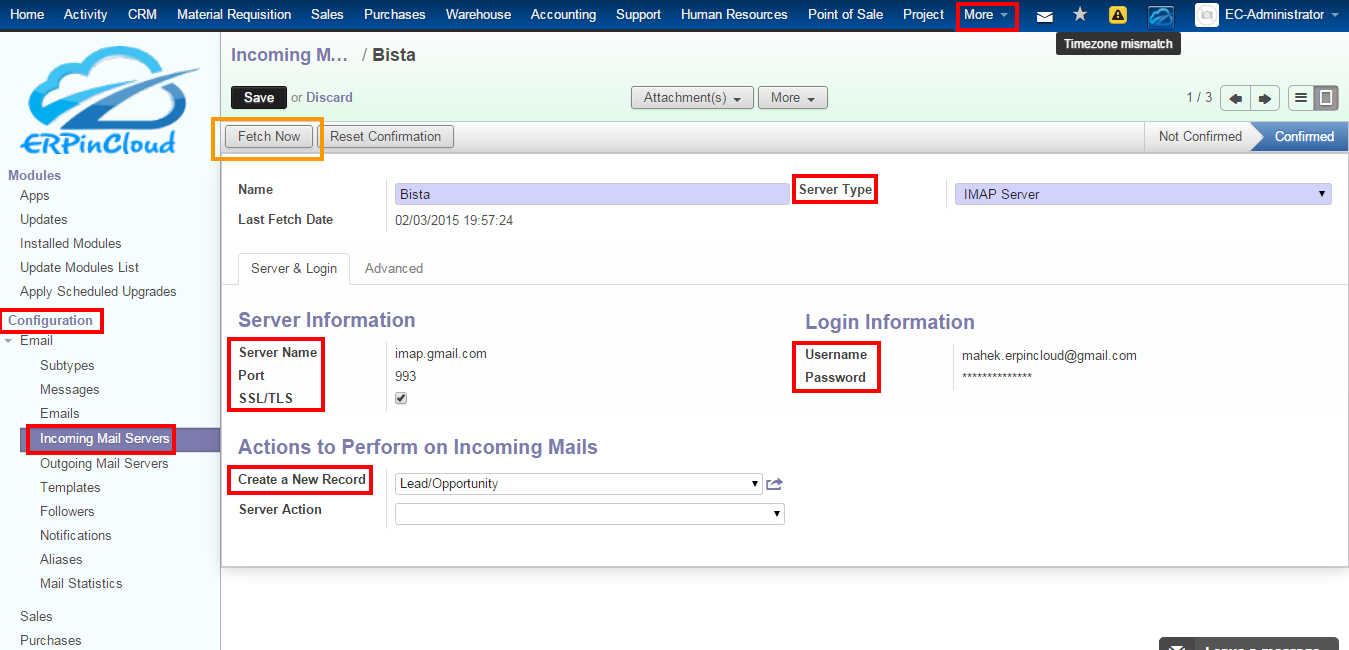
Task: Open the Server Type IMAP Server dropdown
Action: pos(1143,194)
